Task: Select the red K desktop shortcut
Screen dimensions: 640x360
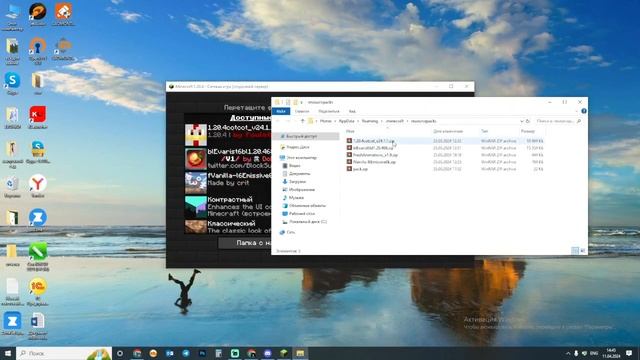Action: (x=38, y=117)
